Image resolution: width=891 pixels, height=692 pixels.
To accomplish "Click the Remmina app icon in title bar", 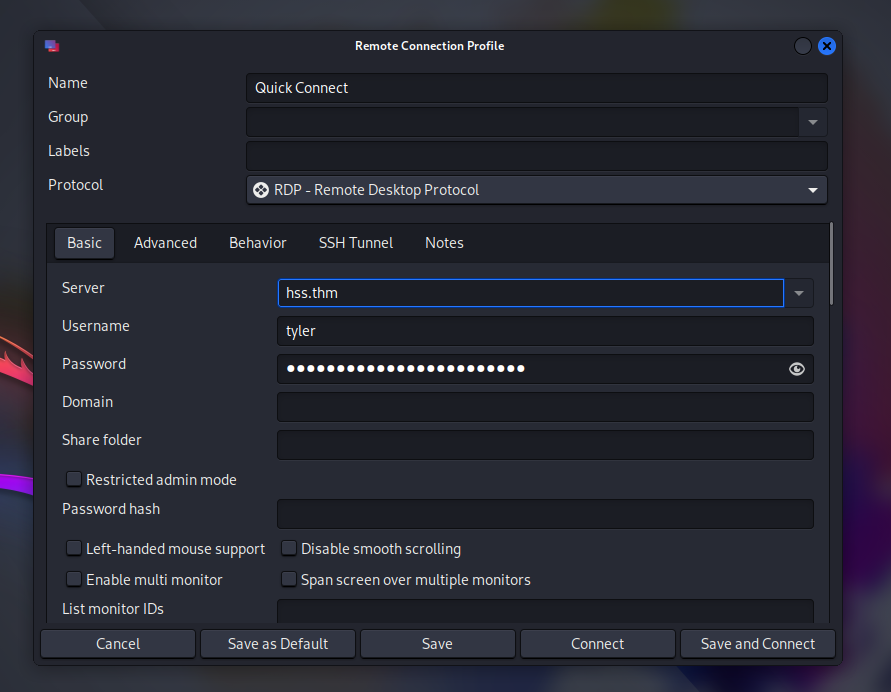I will click(52, 46).
